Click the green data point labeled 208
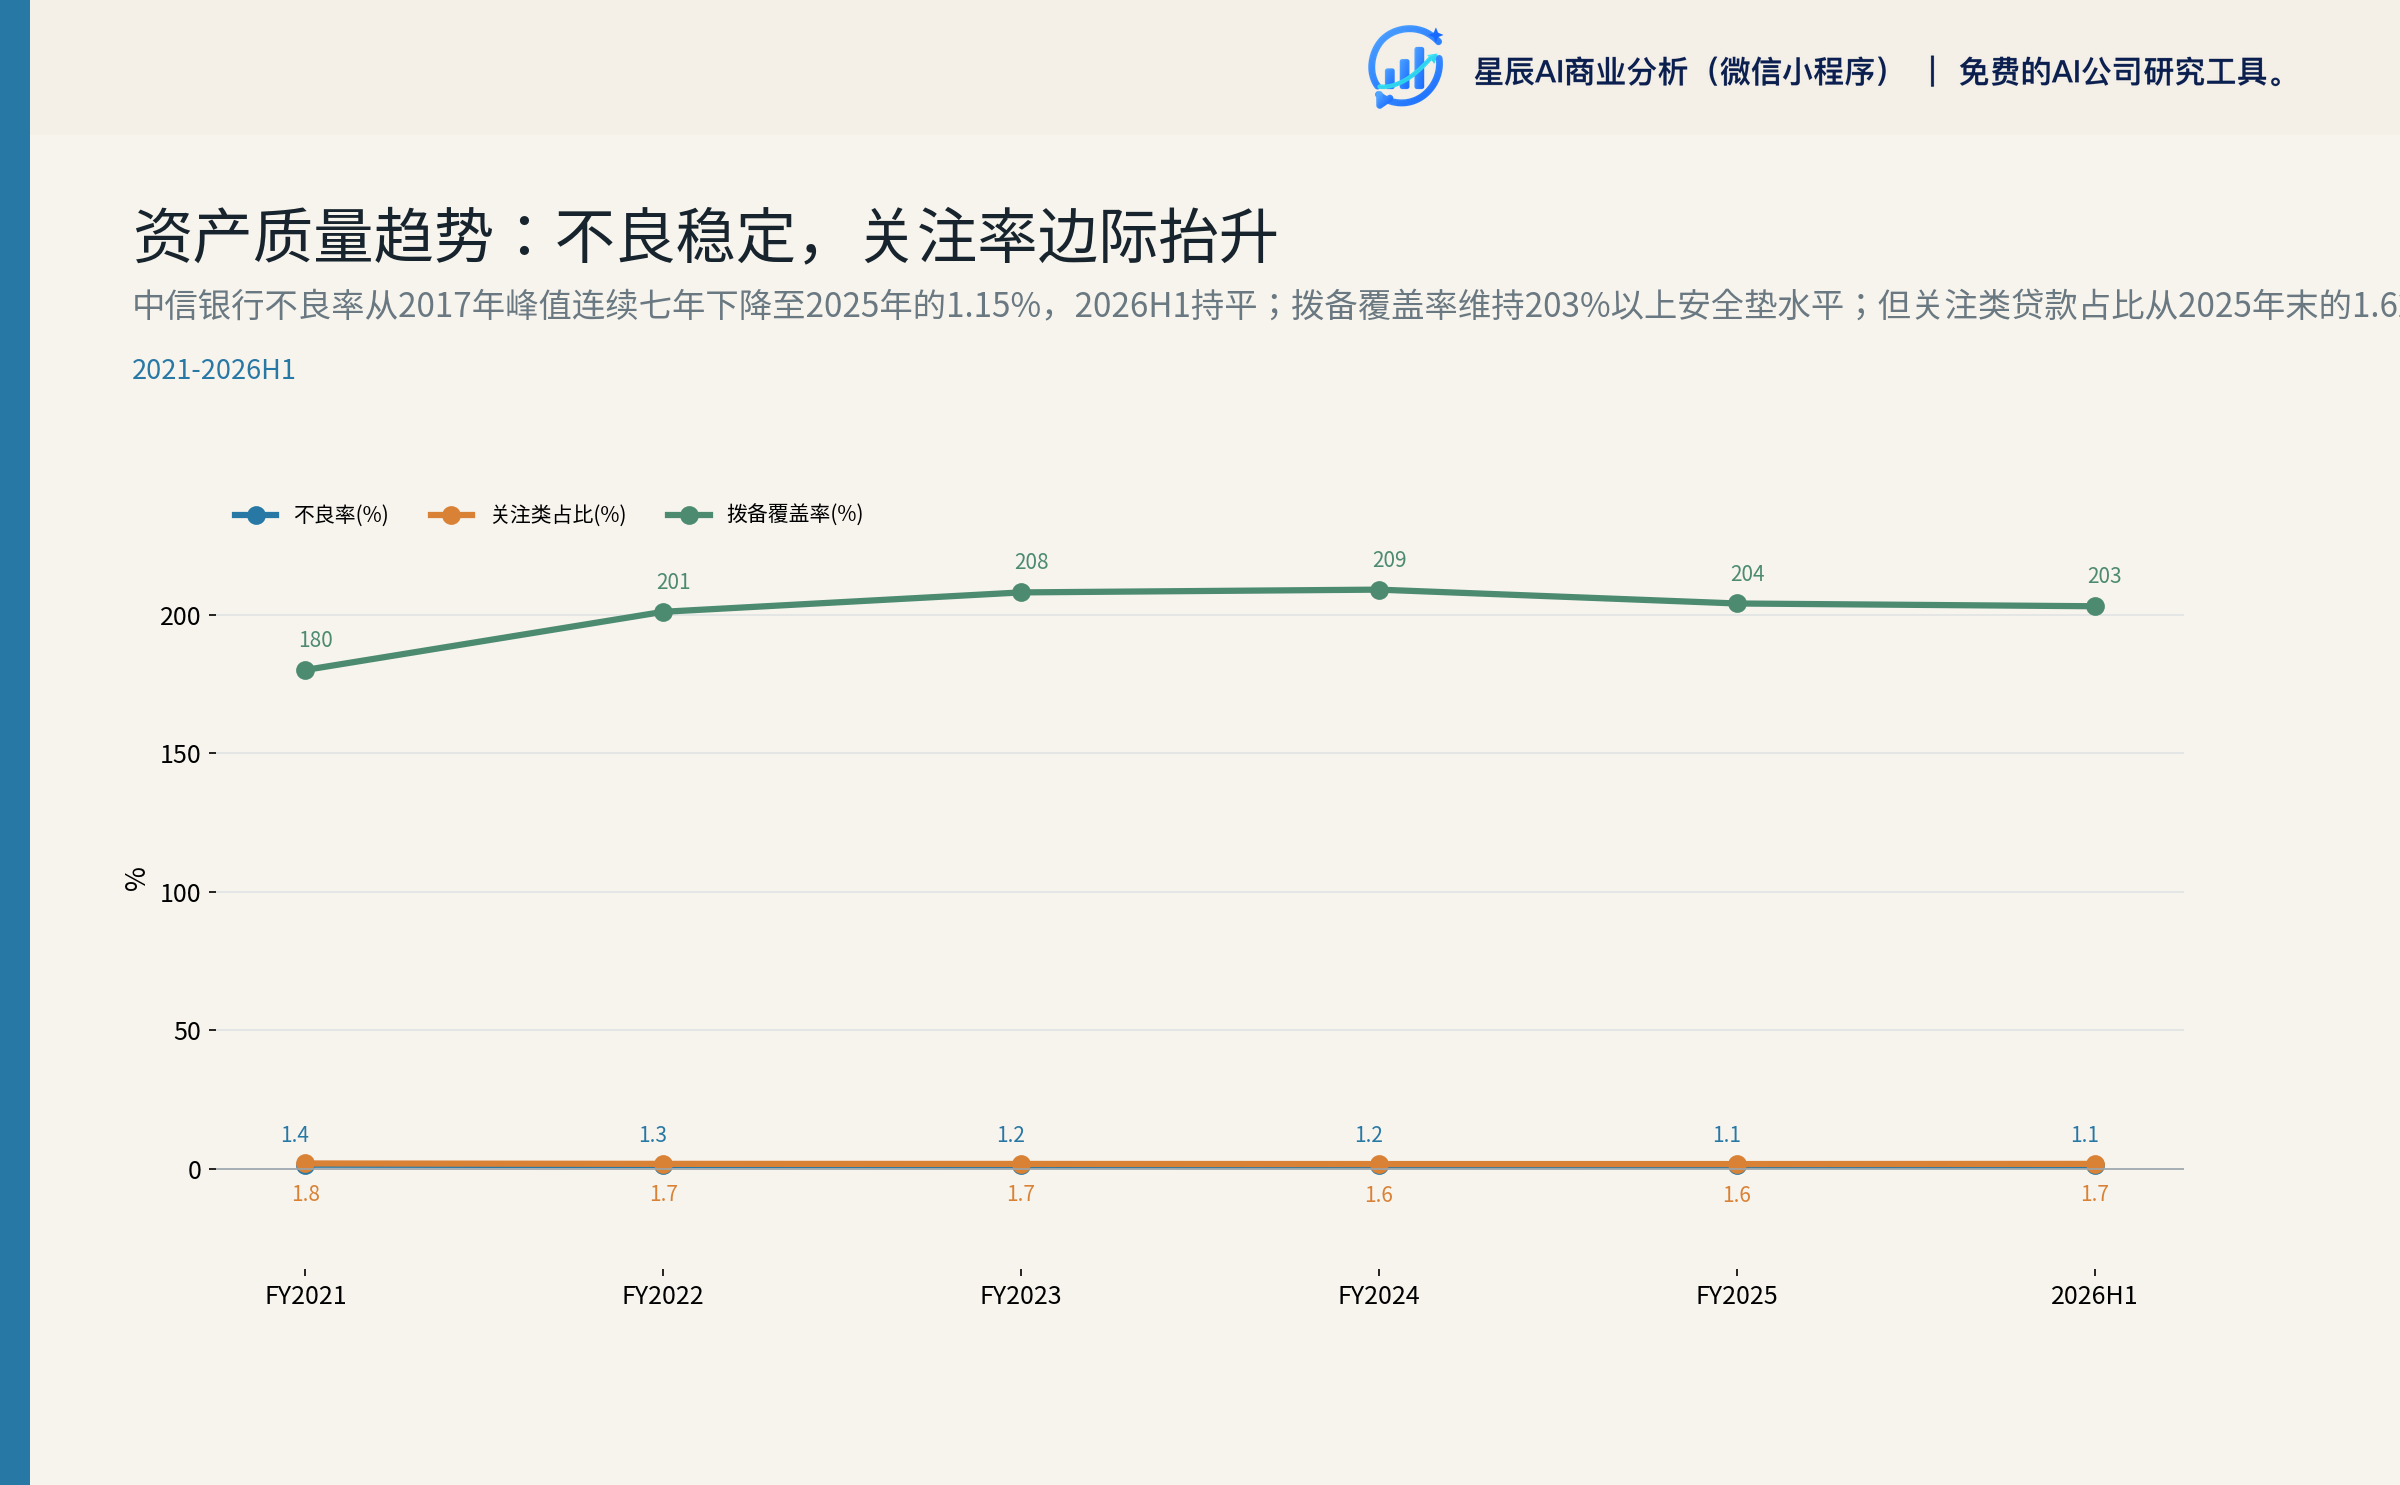 tap(1021, 592)
